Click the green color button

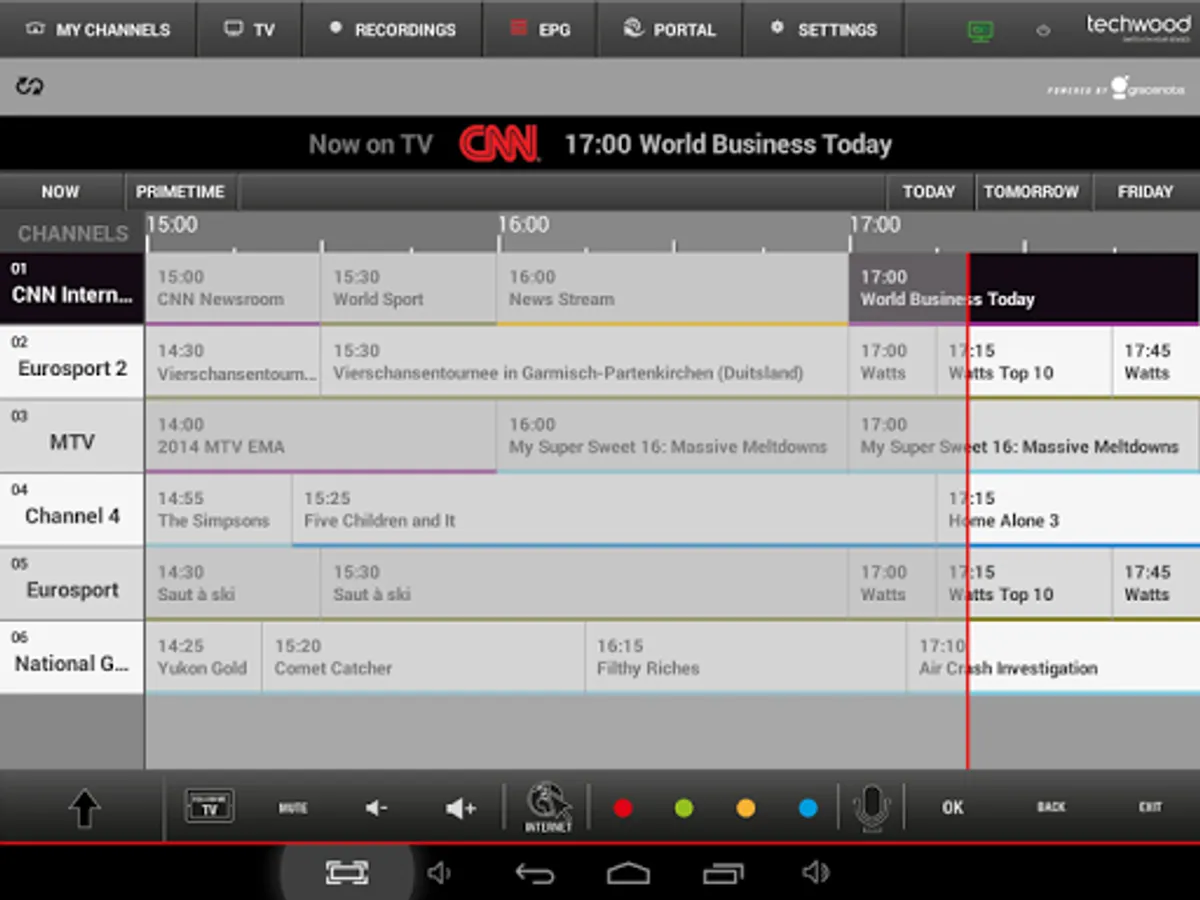click(684, 808)
